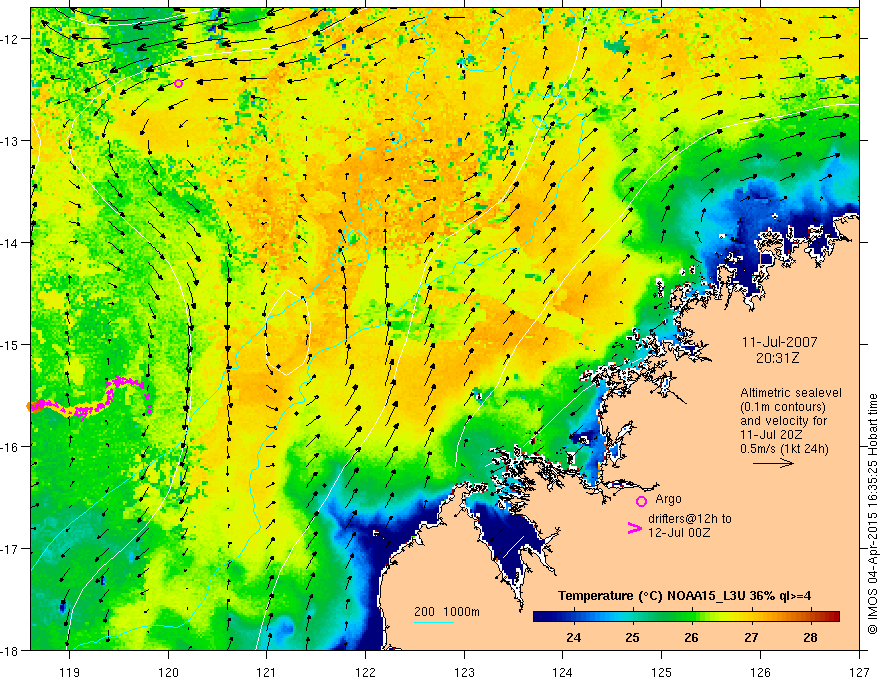The image size is (880, 680).
Task: Click the latitude label -18
Action: click(11, 650)
